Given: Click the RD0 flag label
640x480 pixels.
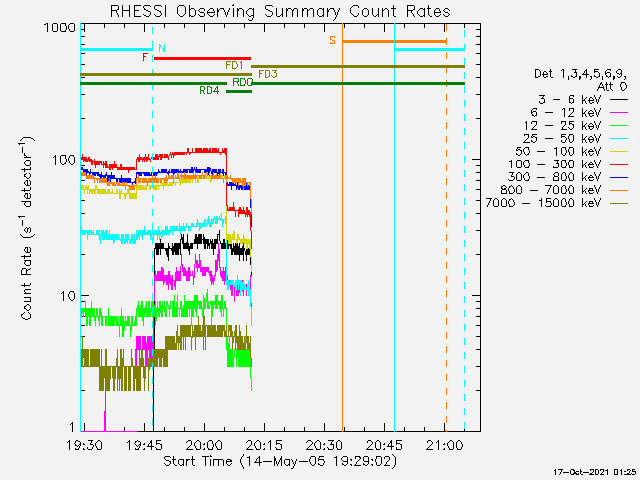Looking at the screenshot, I should click(x=242, y=82).
